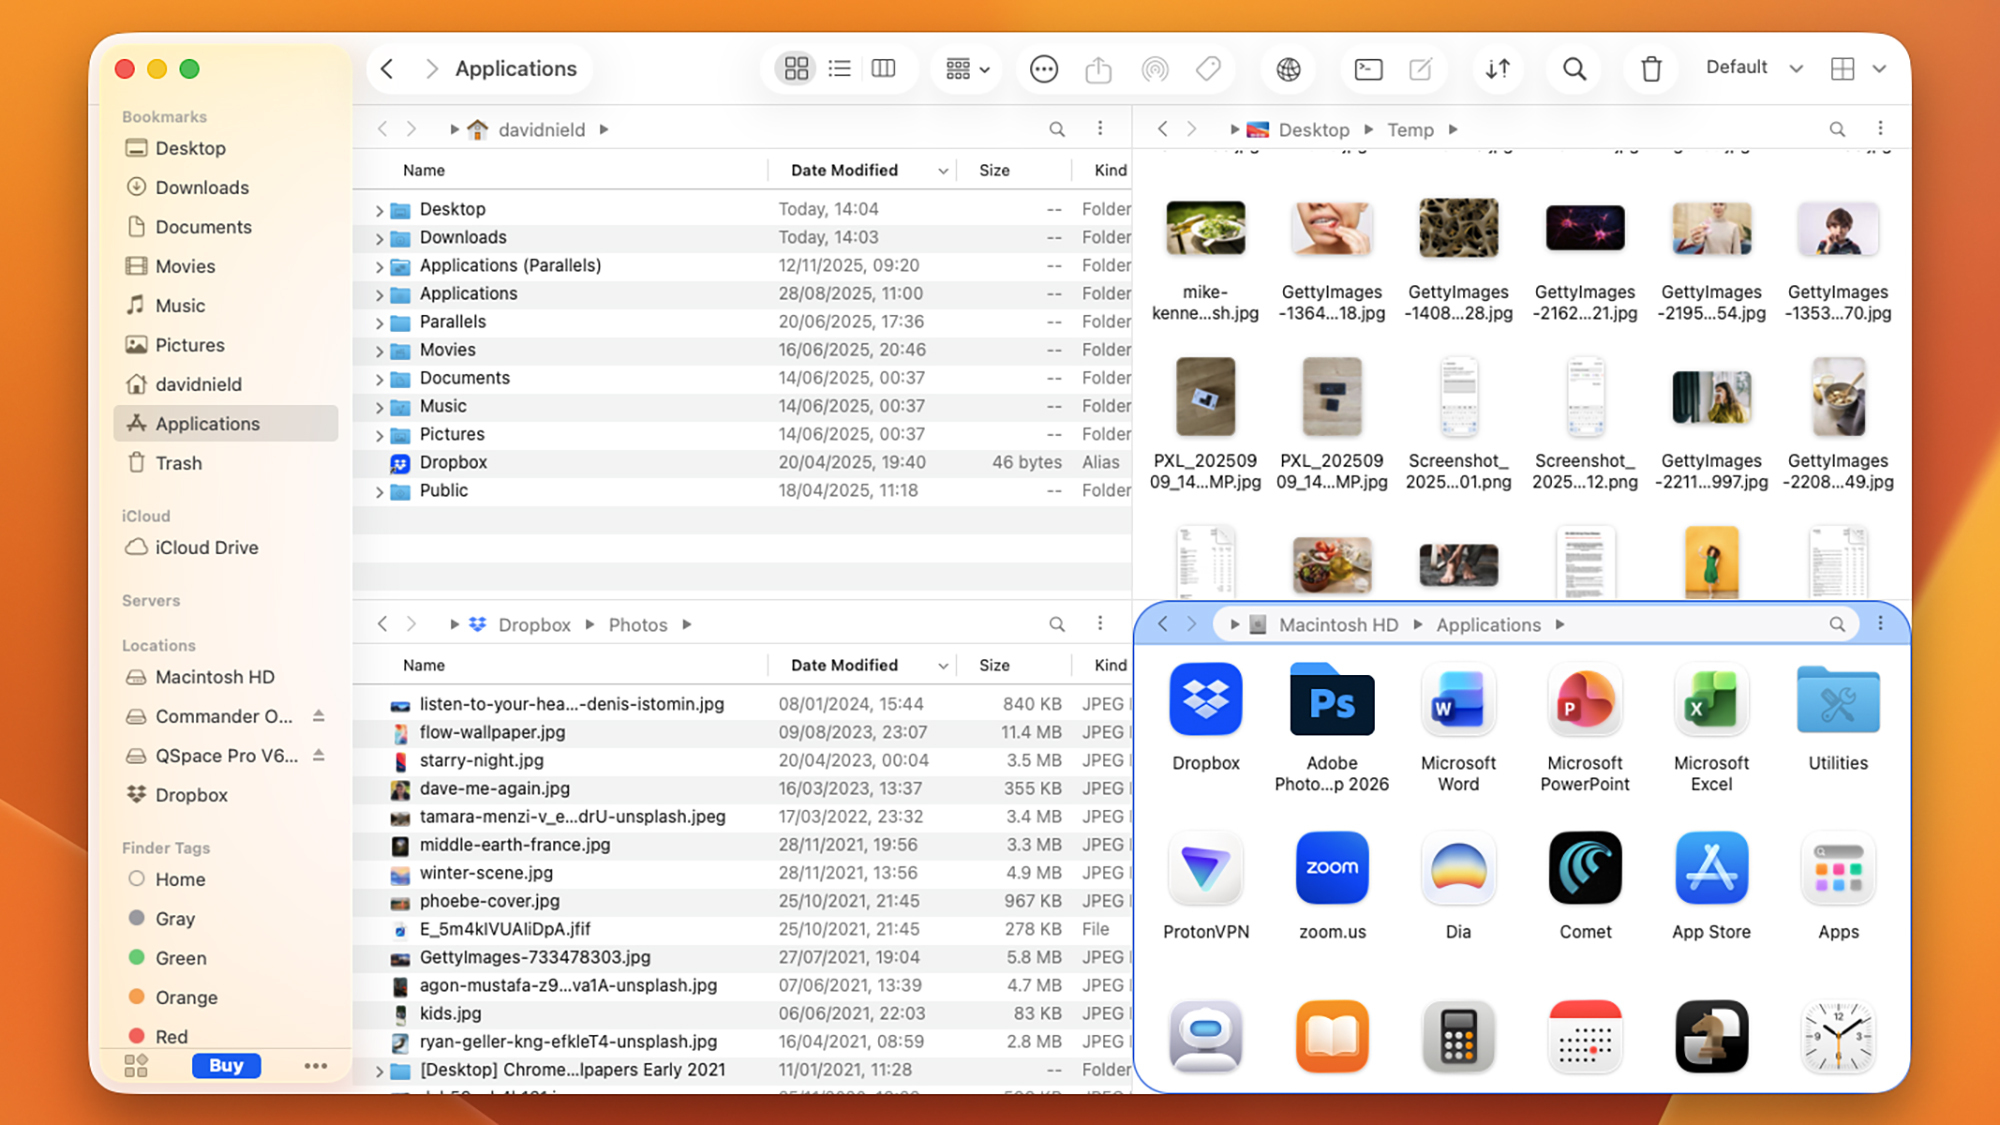Open iCloud Drive in the sidebar
This screenshot has width=2000, height=1125.
[206, 548]
